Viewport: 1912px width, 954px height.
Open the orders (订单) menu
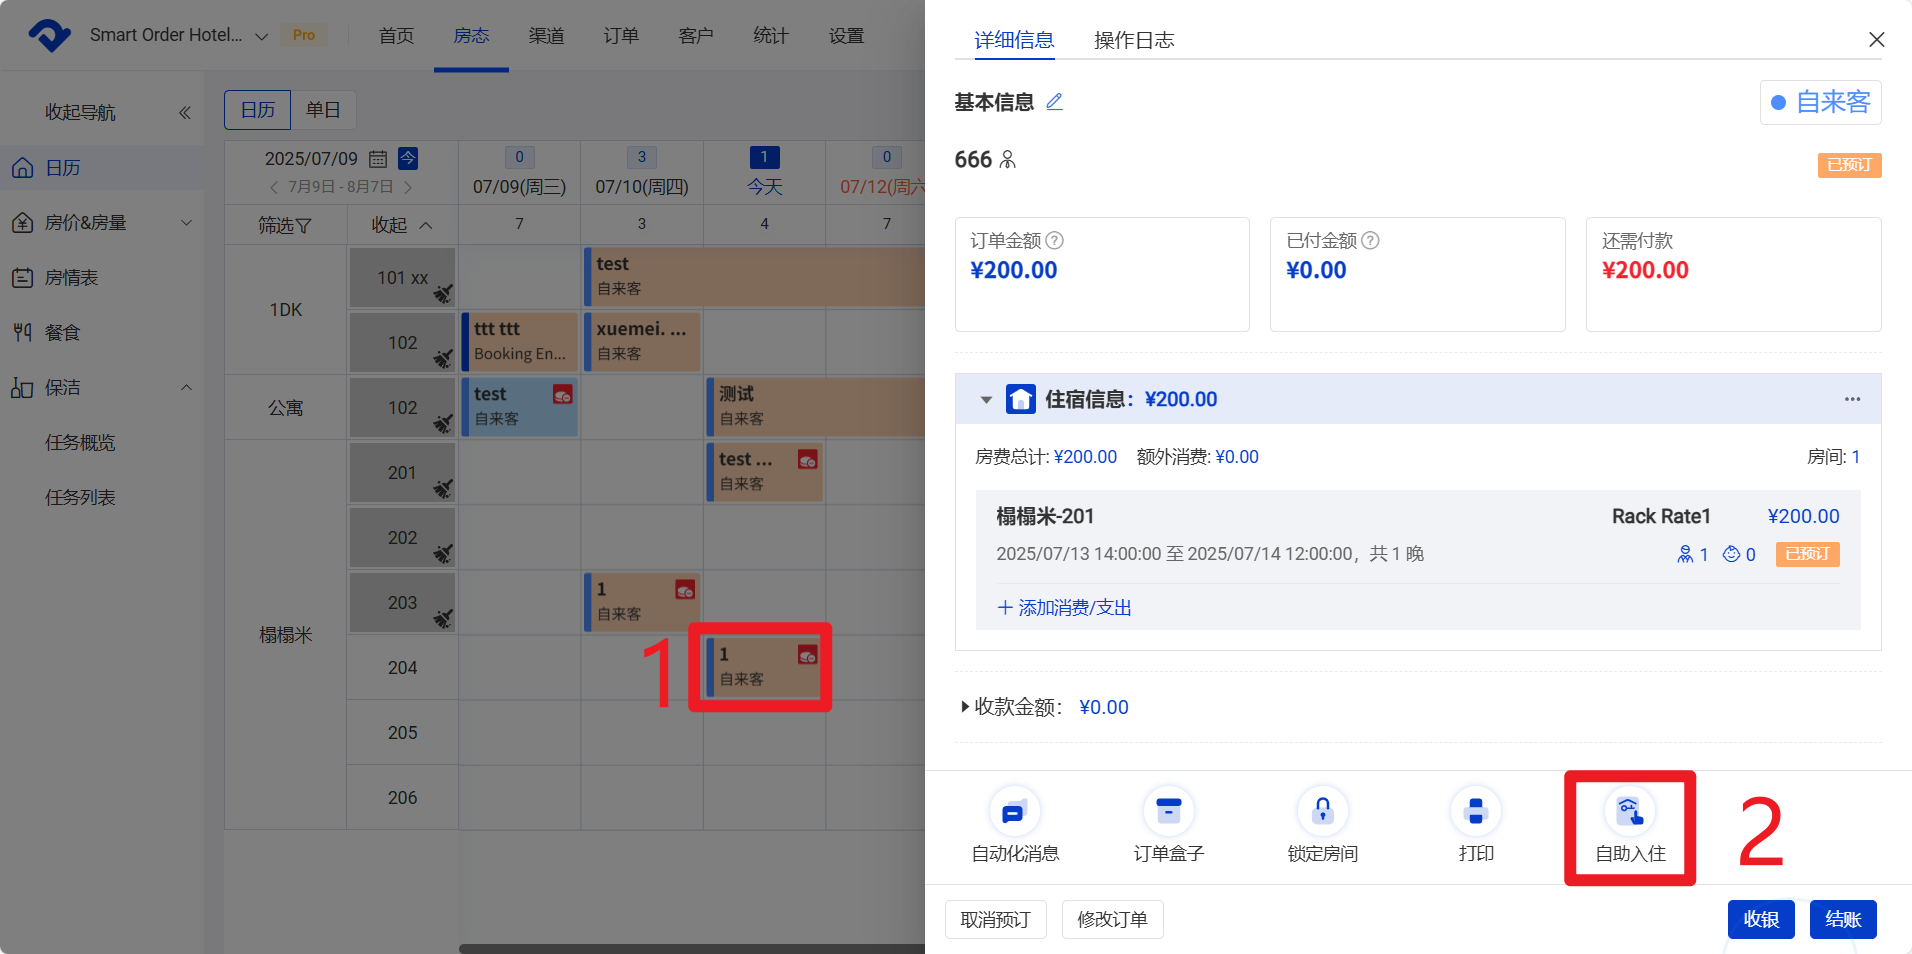pos(621,36)
